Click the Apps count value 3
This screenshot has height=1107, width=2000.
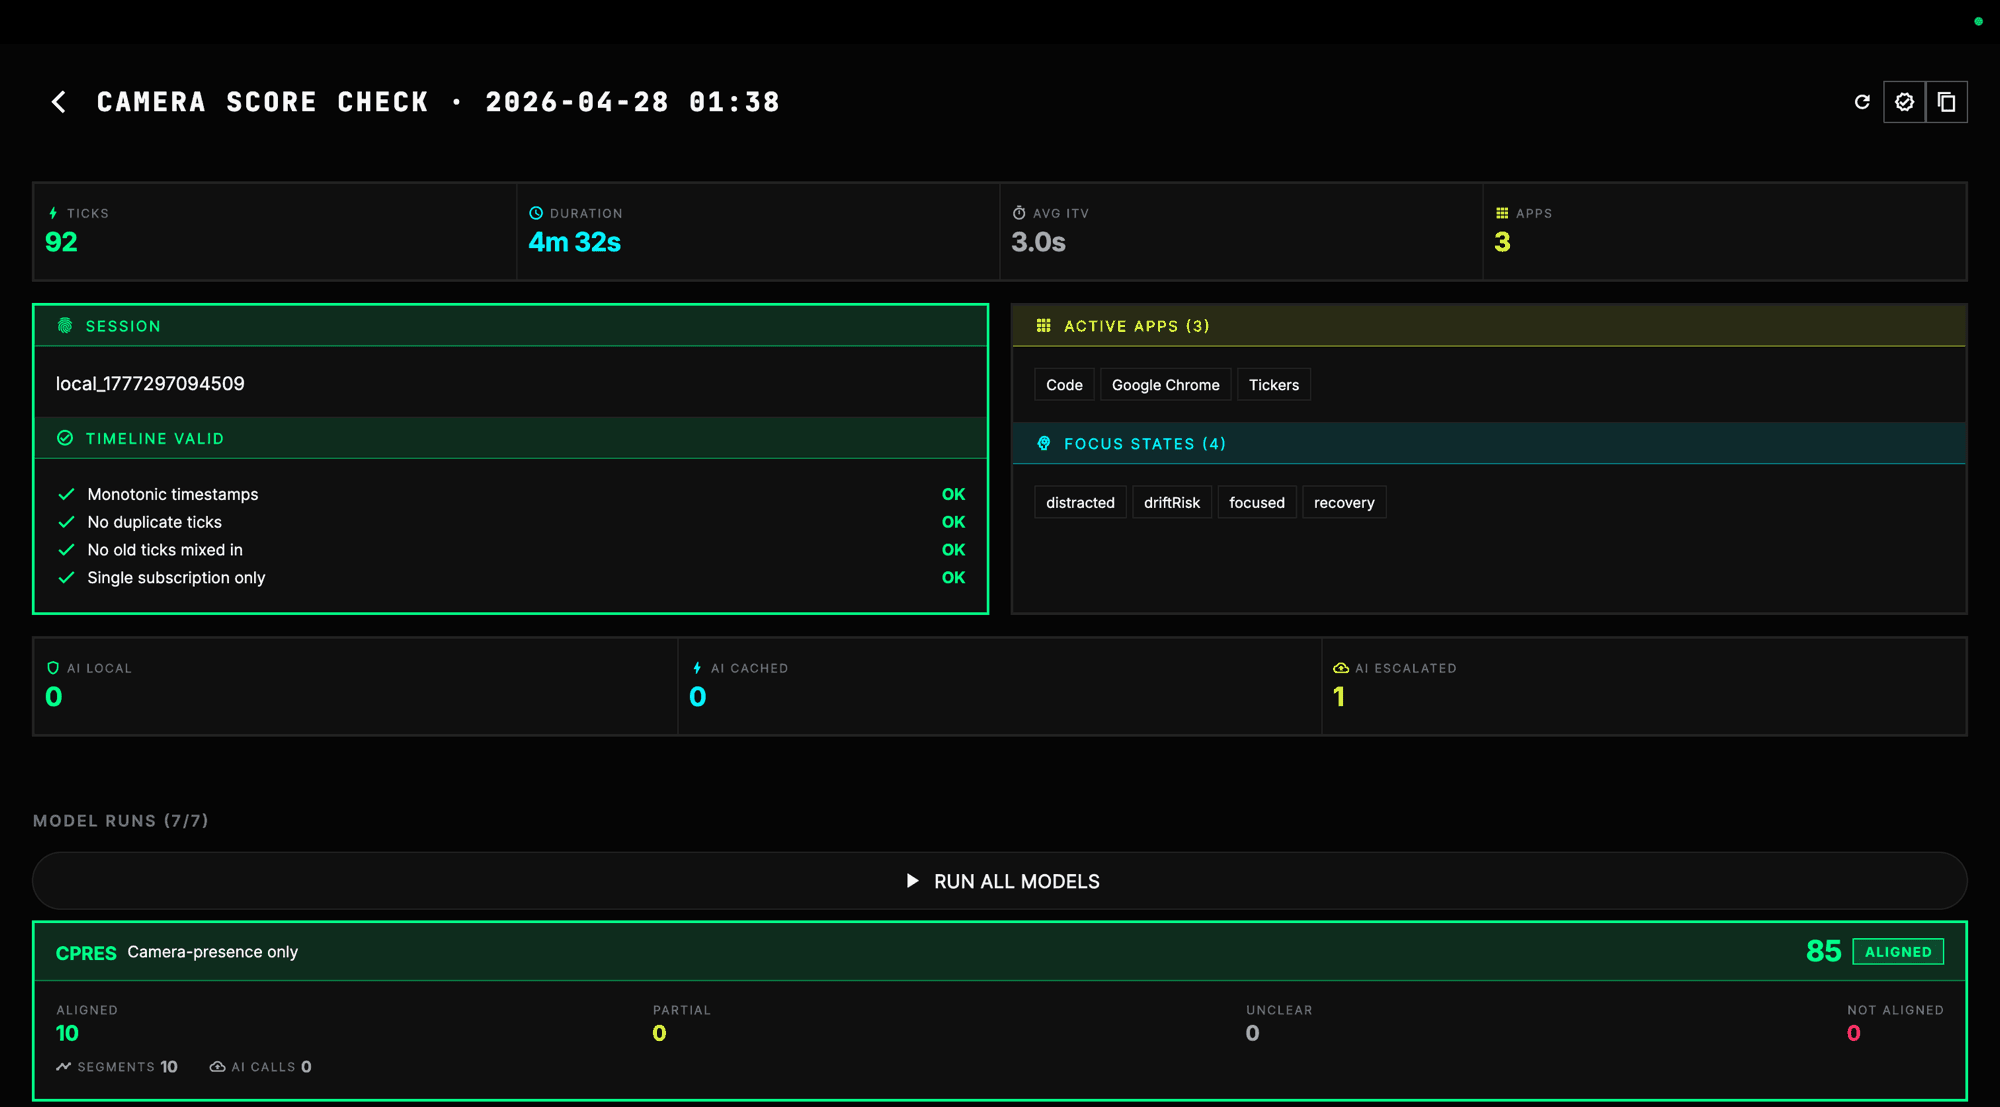(1502, 242)
